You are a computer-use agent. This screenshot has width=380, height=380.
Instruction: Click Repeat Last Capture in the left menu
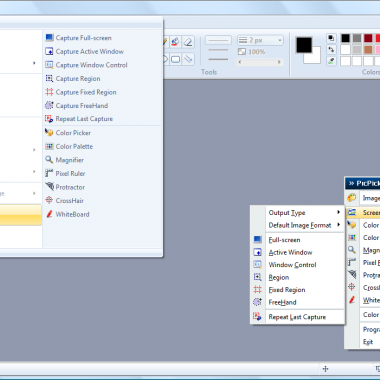(102, 119)
